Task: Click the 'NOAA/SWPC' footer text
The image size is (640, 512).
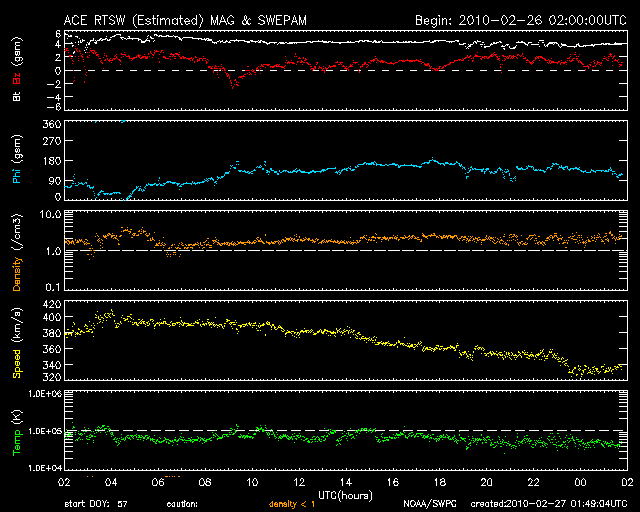Action: pos(430,505)
